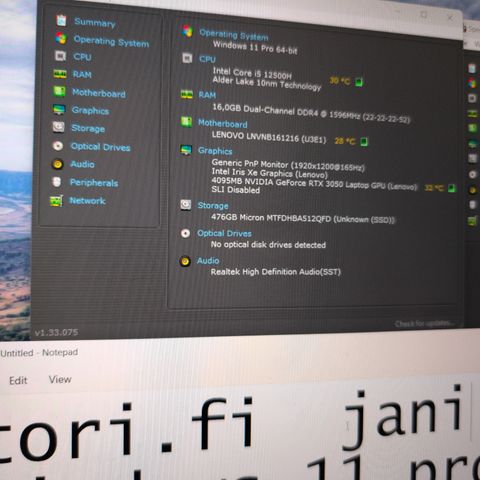Select the RAM icon in the sidebar
Image resolution: width=480 pixels, height=480 pixels.
(60, 74)
